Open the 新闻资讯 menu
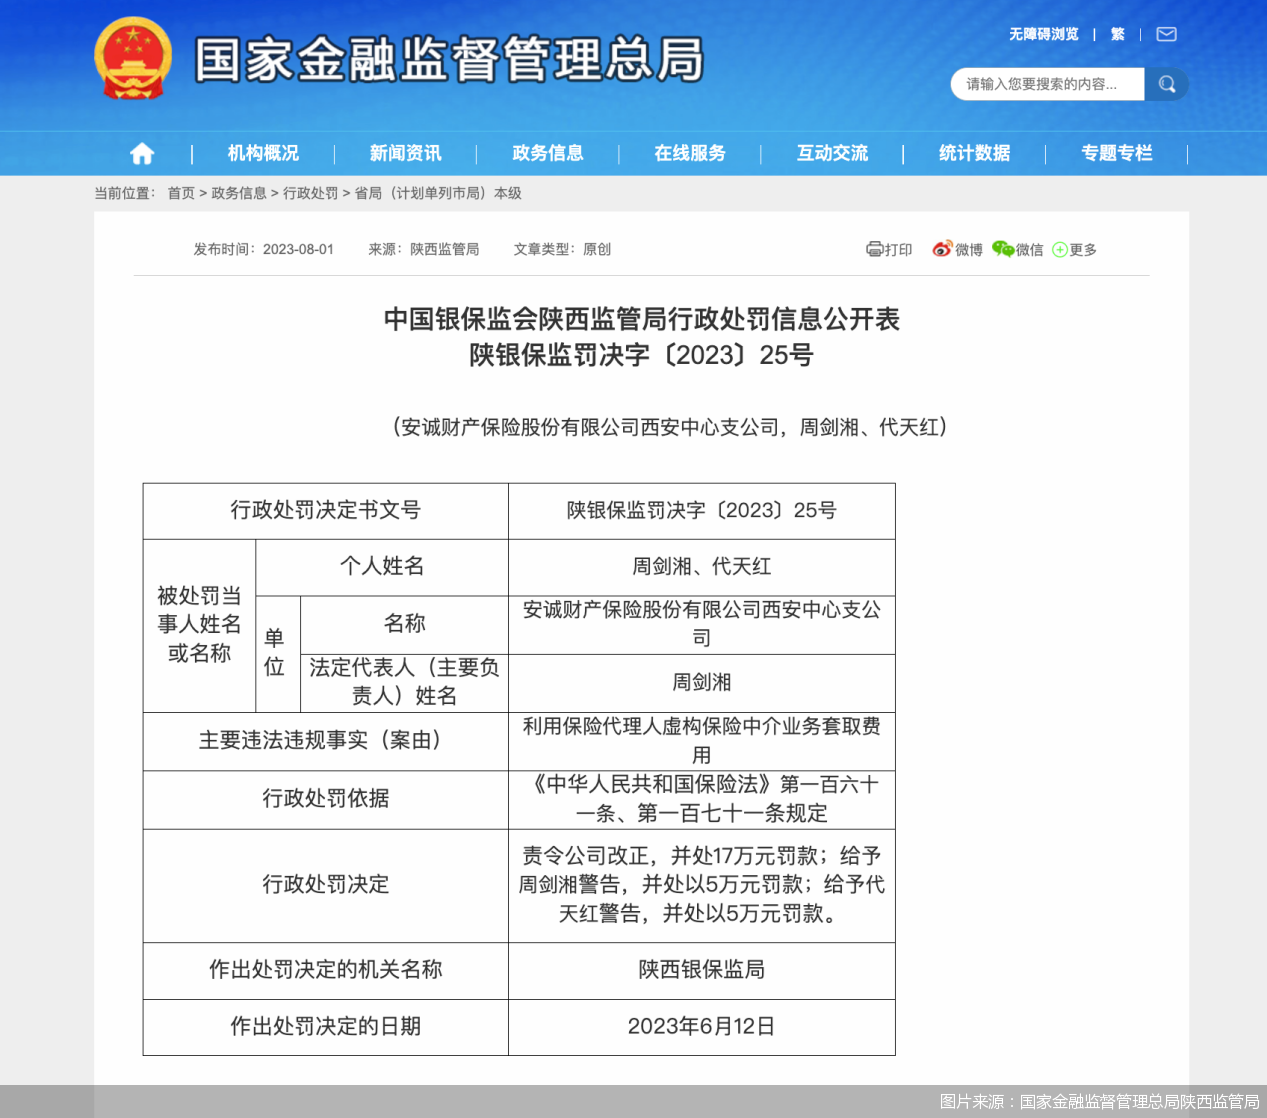The image size is (1267, 1118). (x=404, y=152)
